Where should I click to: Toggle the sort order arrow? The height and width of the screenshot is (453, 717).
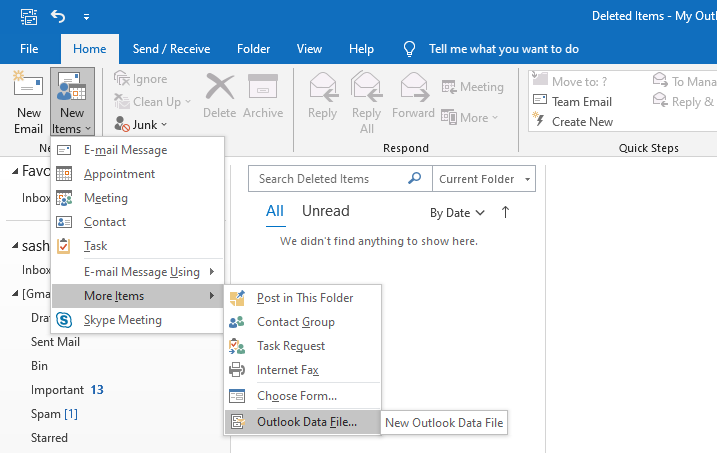point(505,213)
